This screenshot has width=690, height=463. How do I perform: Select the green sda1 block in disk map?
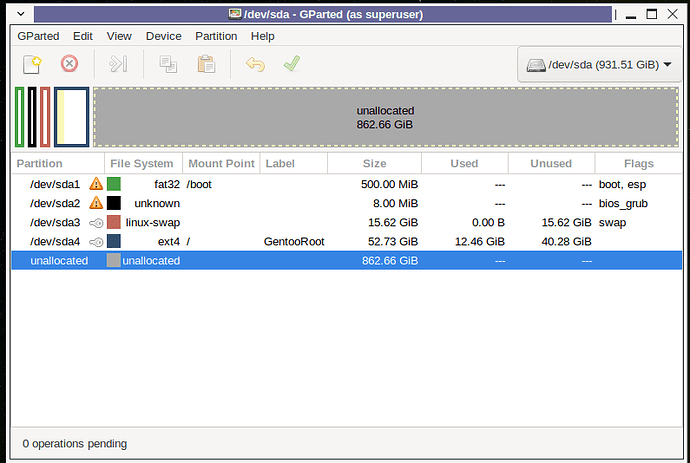[19, 117]
